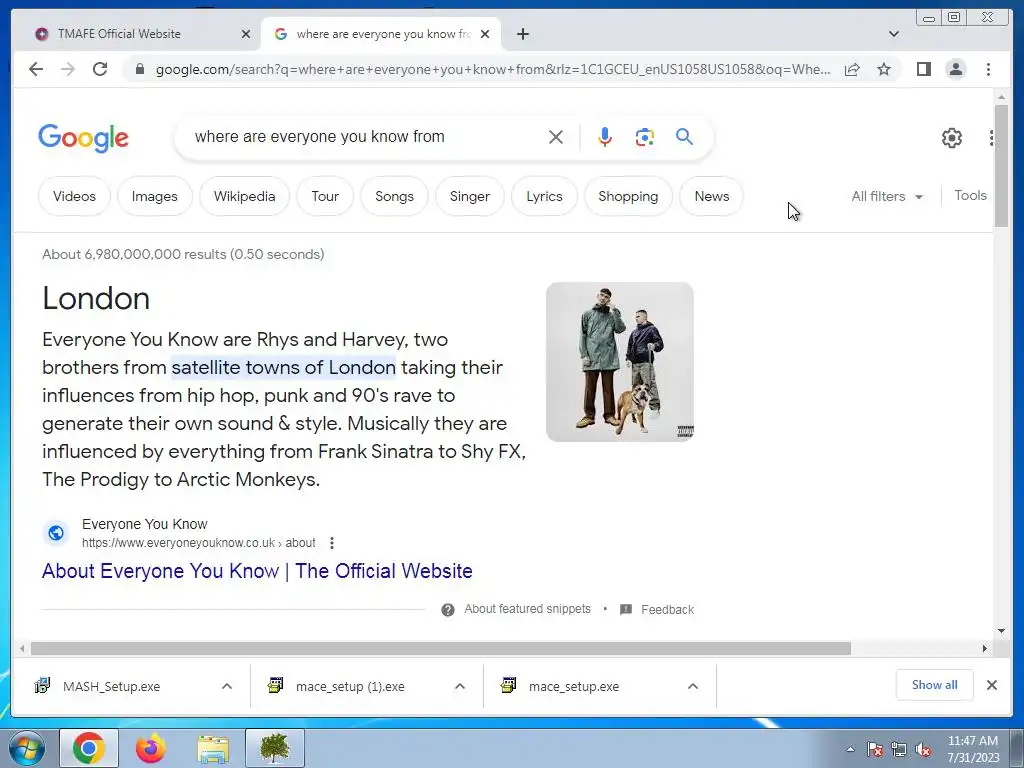Select the Wikipedia filter chip
The image size is (1024, 768).
point(244,196)
